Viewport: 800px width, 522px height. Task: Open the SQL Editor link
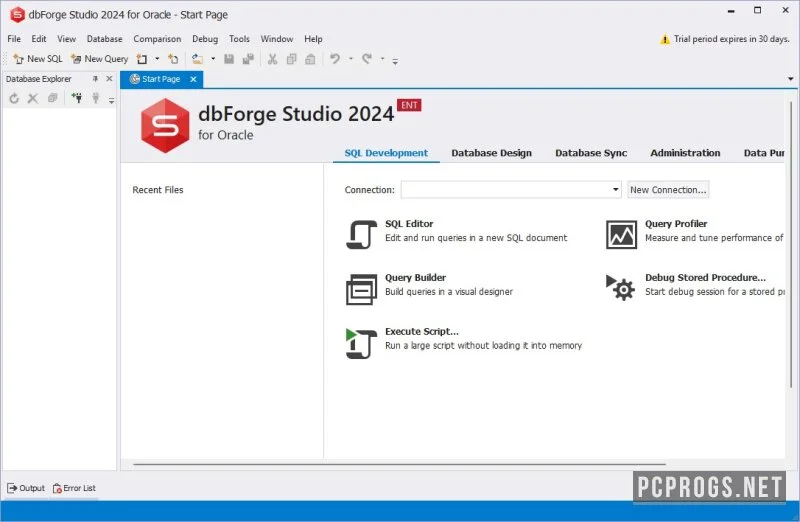(x=409, y=223)
